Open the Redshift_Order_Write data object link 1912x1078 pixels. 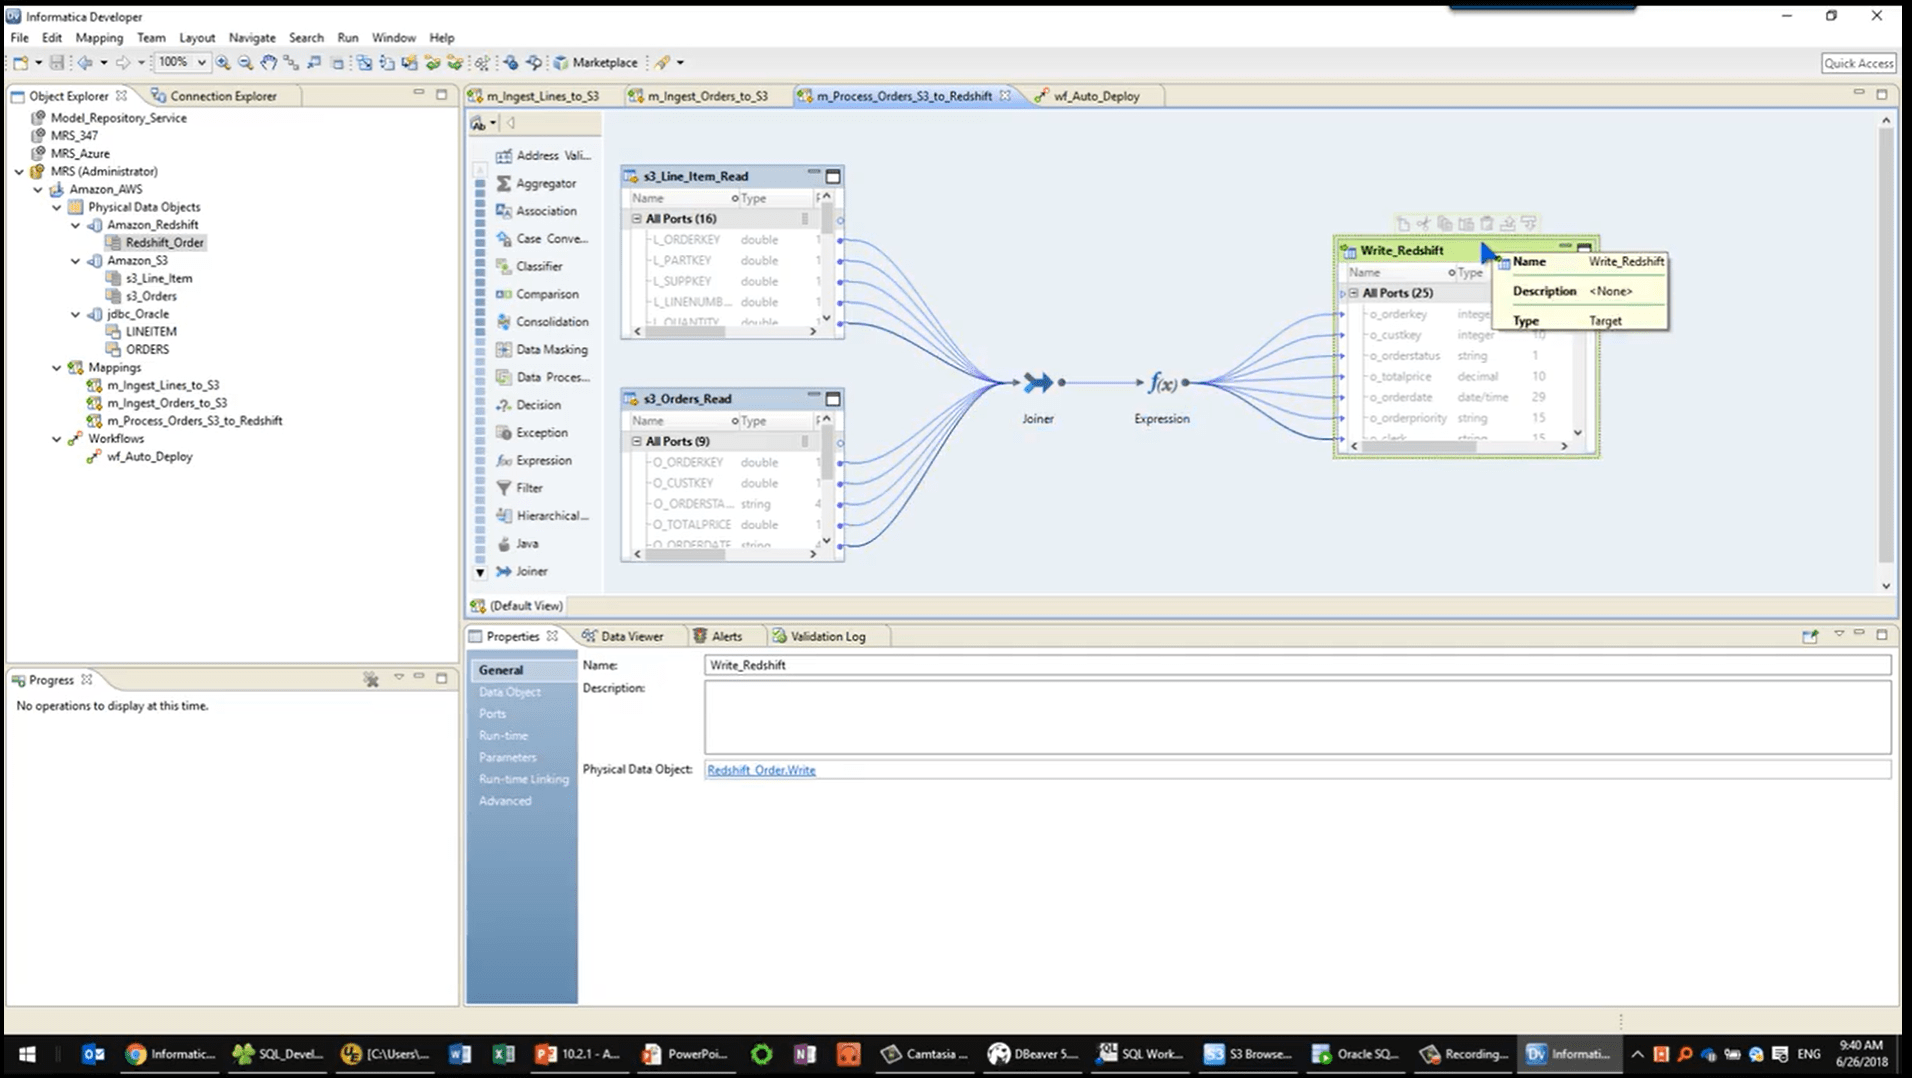761,769
